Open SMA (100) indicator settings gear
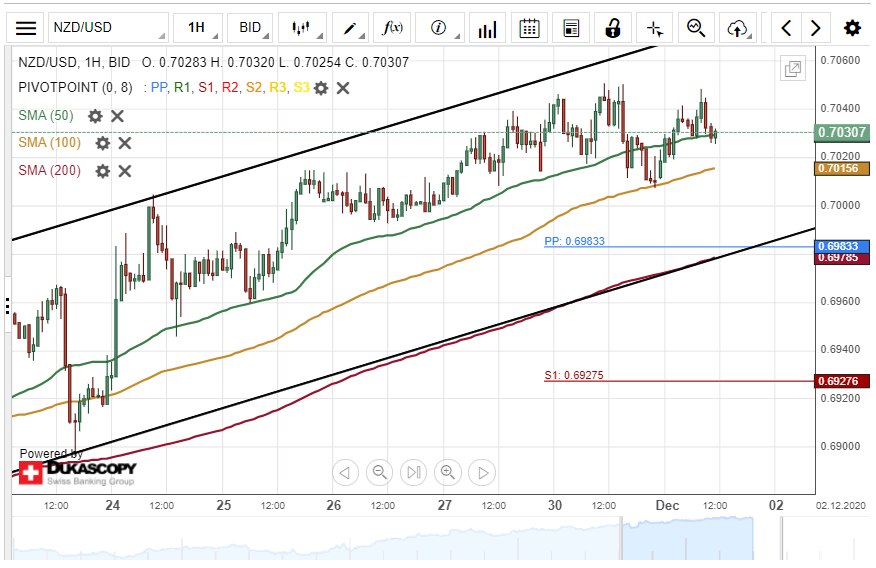This screenshot has width=876, height=568. click(x=102, y=143)
